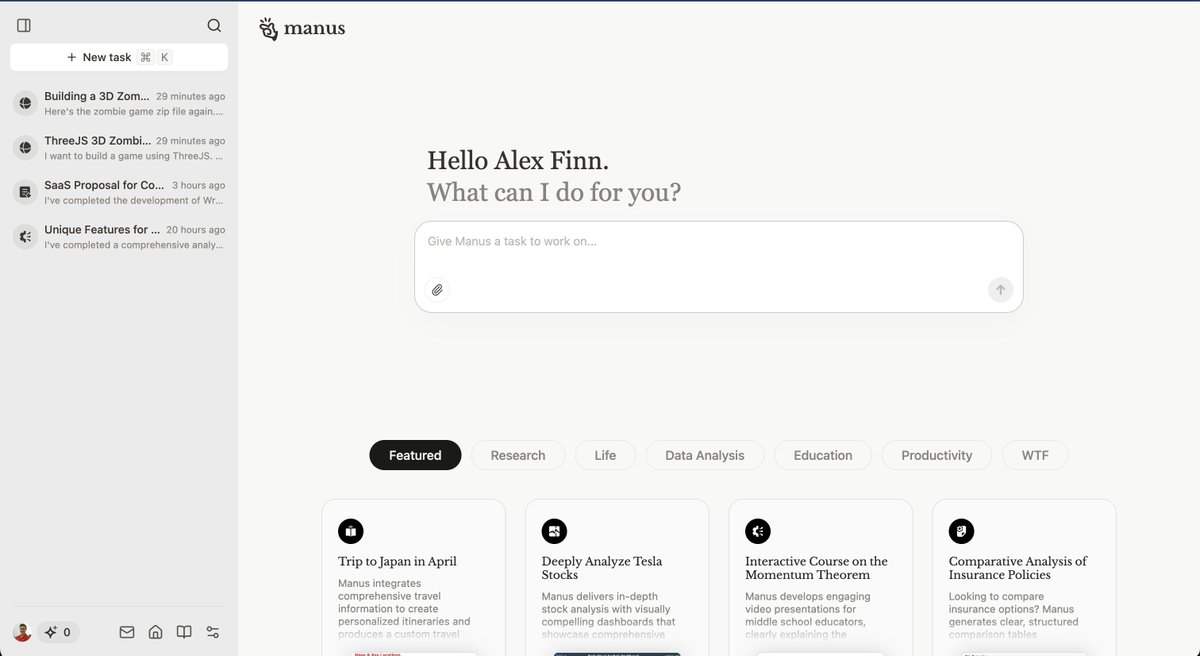
Task: Open the SaaS Proposal for Co... task
Action: (119, 192)
